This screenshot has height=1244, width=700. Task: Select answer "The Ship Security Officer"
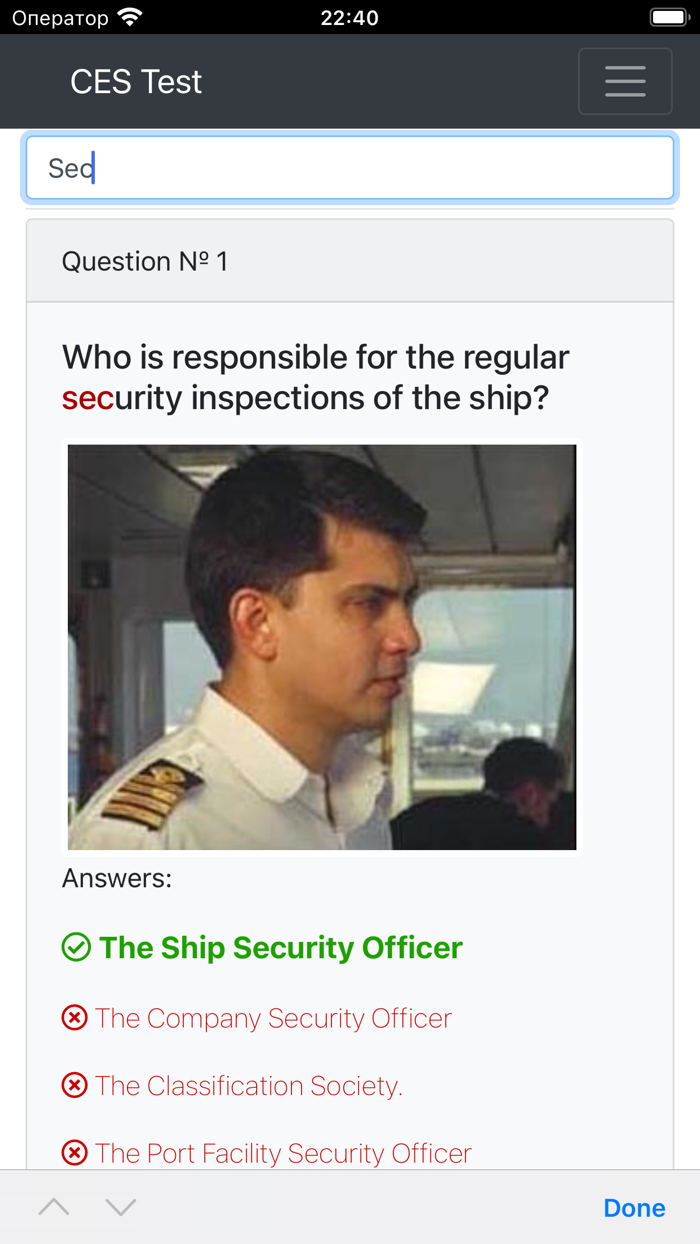(278, 947)
